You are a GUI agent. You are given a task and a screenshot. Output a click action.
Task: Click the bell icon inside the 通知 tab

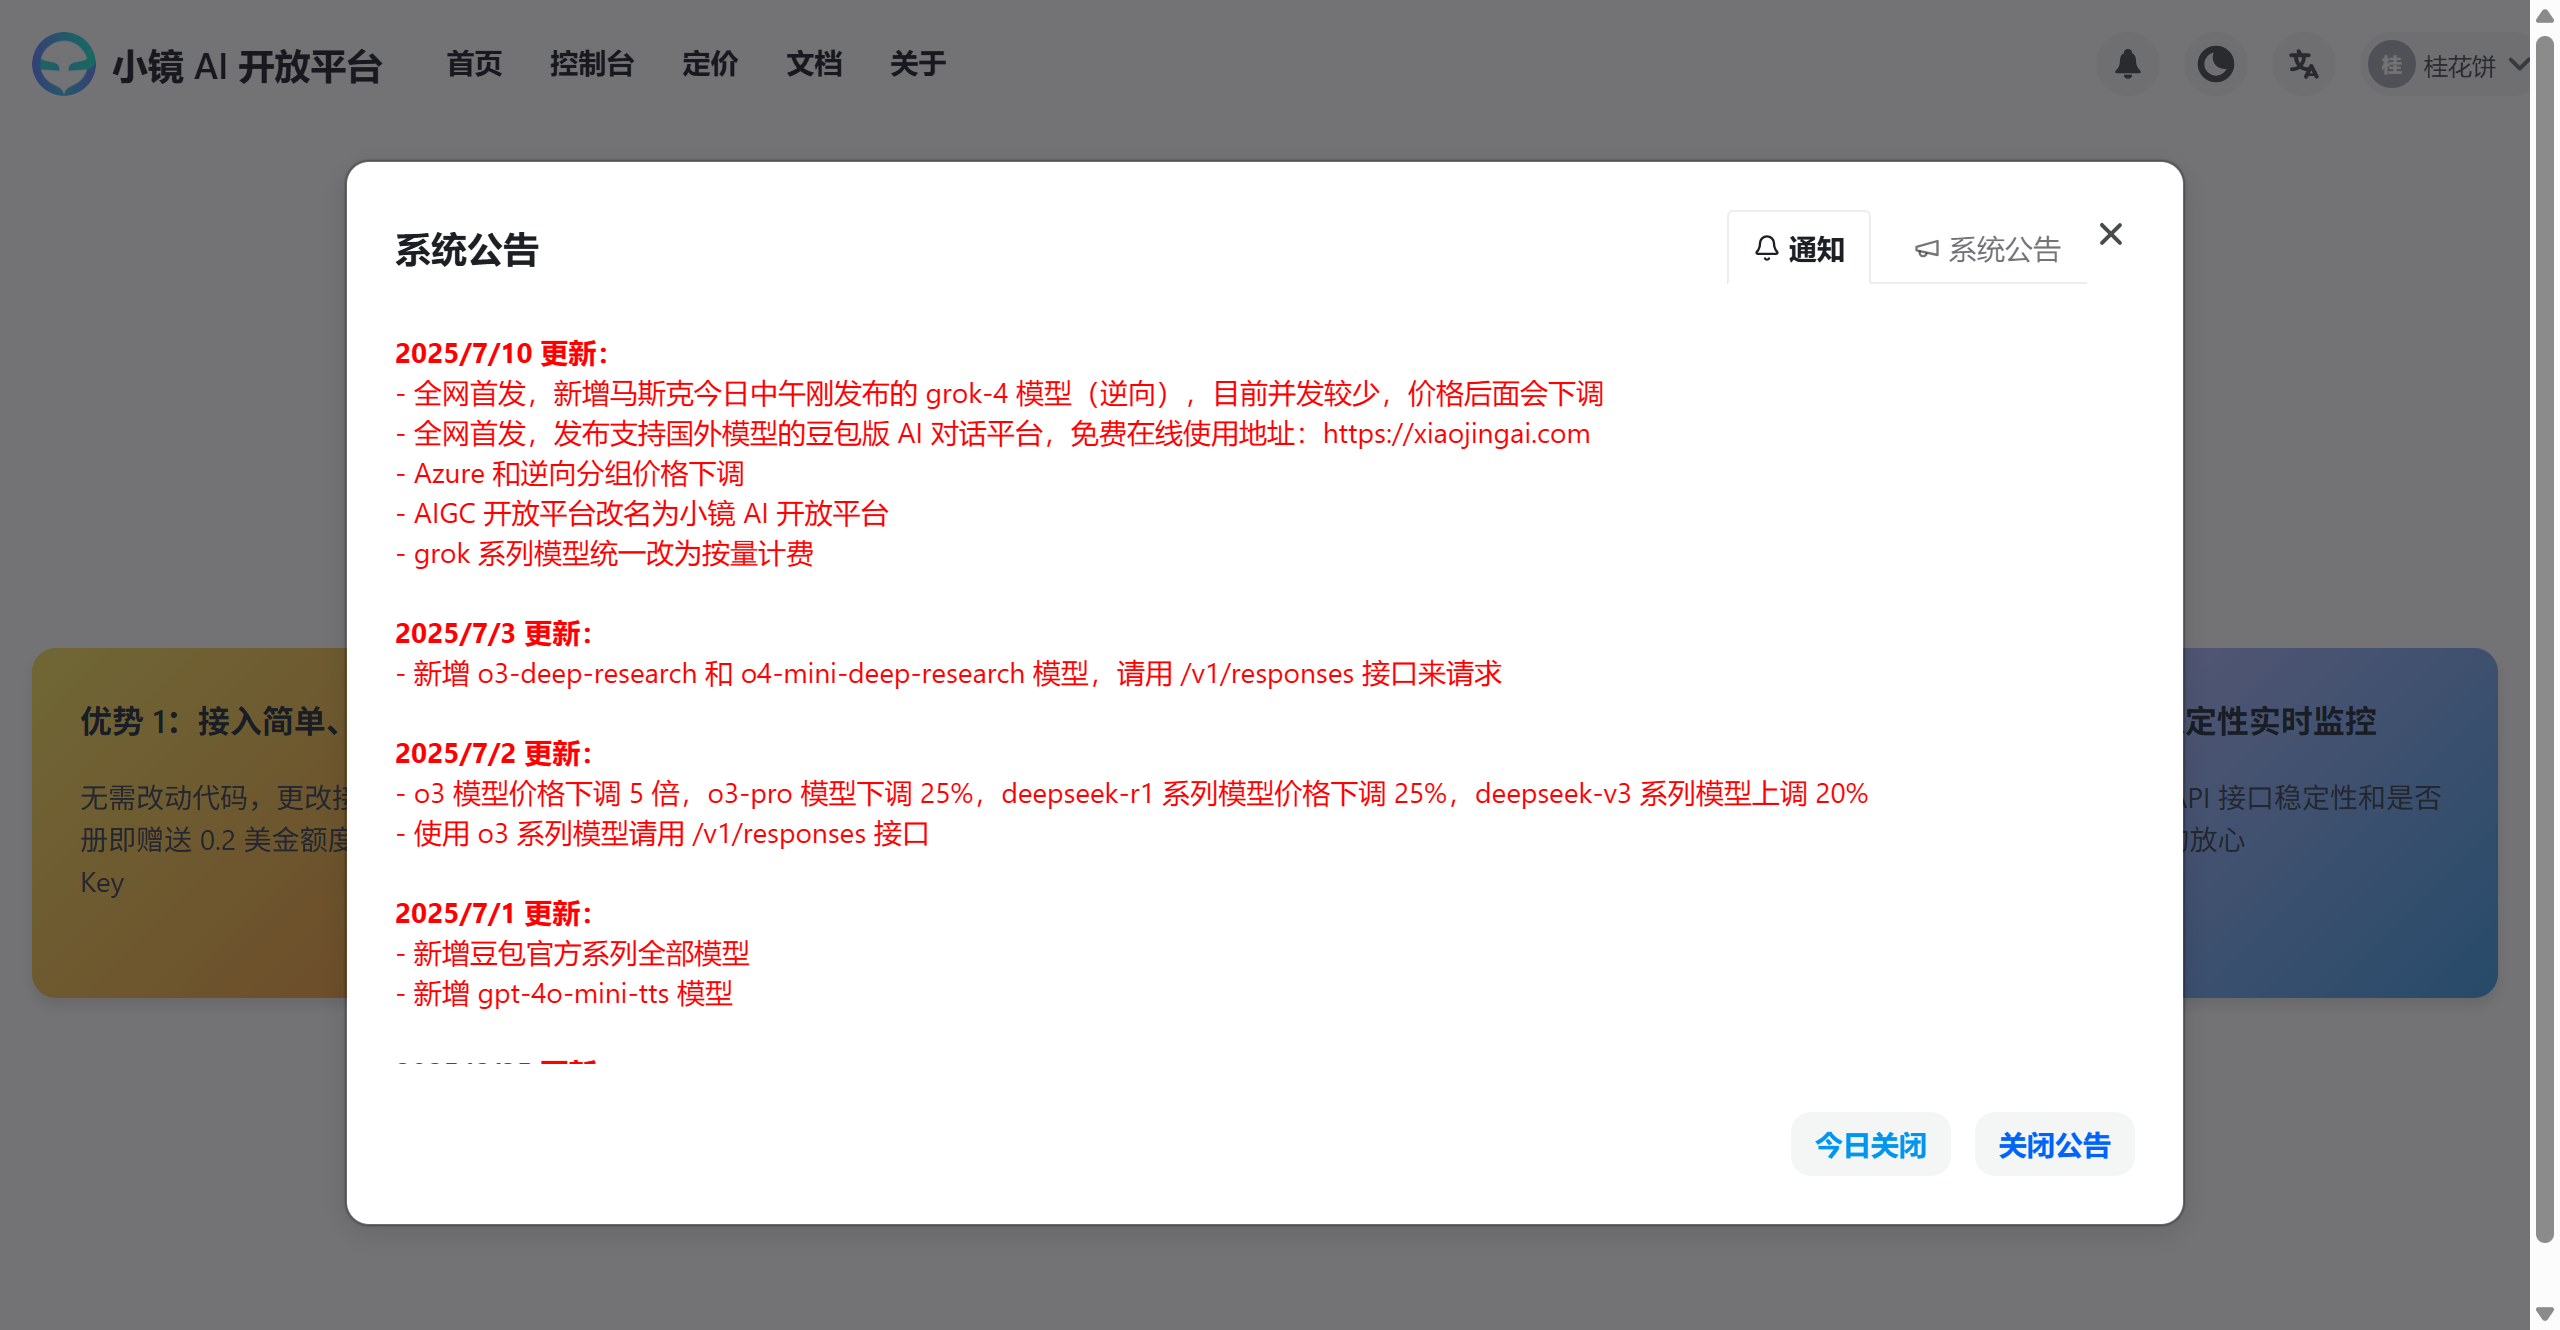tap(1766, 249)
